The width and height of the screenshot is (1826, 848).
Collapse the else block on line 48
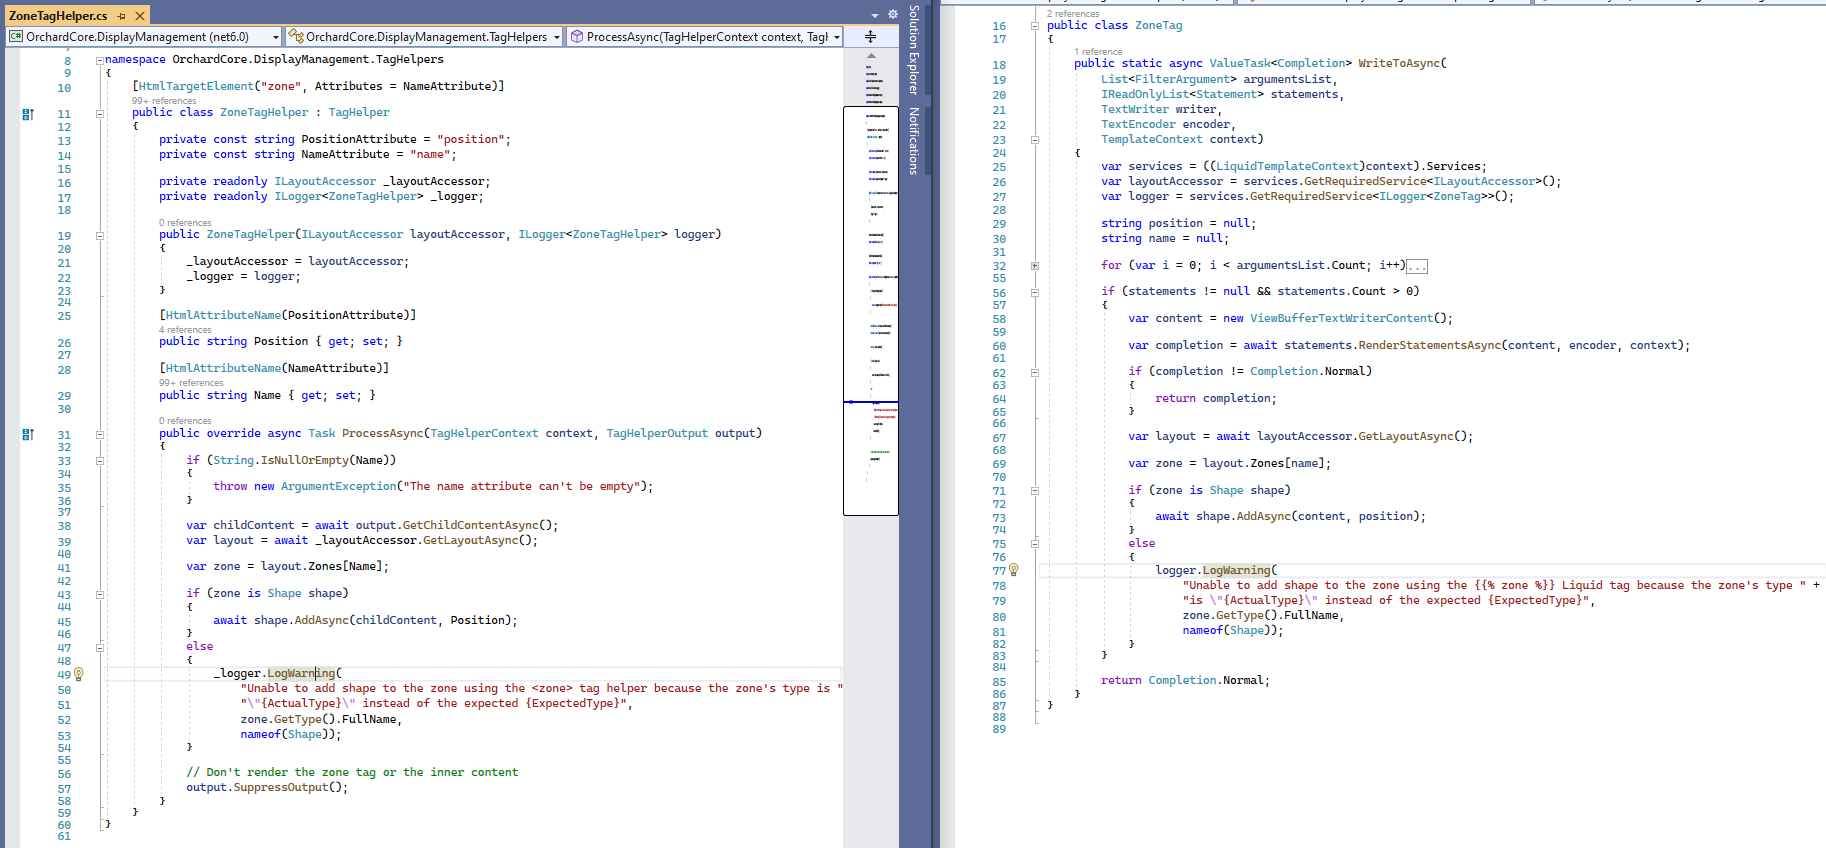click(100, 647)
